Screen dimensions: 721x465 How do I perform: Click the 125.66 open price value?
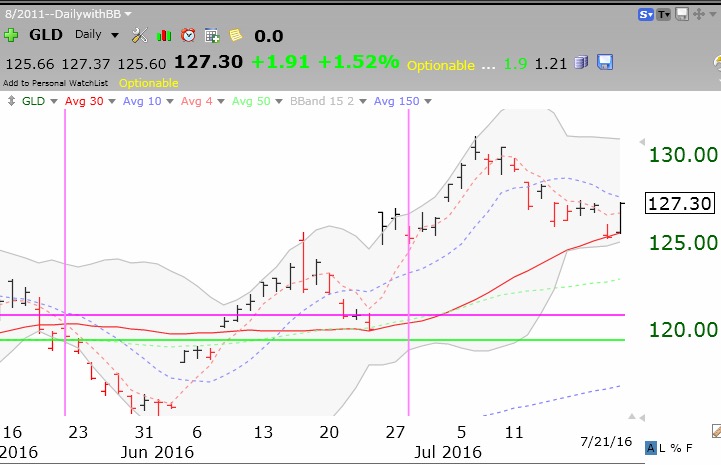coord(29,64)
